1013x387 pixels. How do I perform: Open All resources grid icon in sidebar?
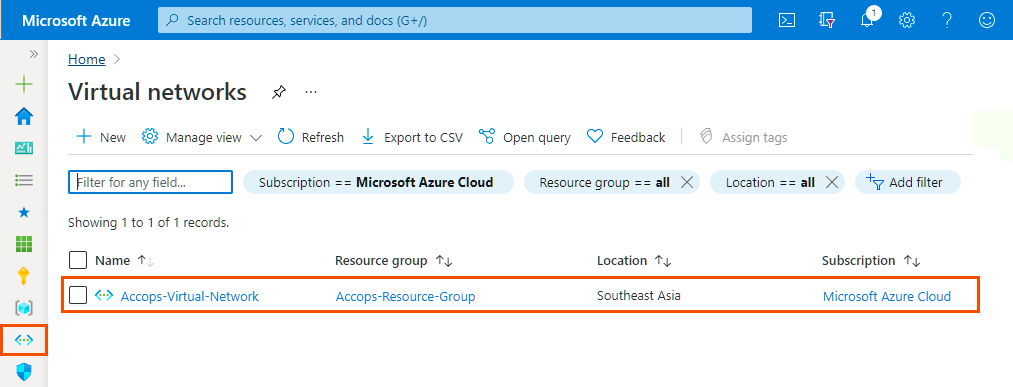click(24, 244)
